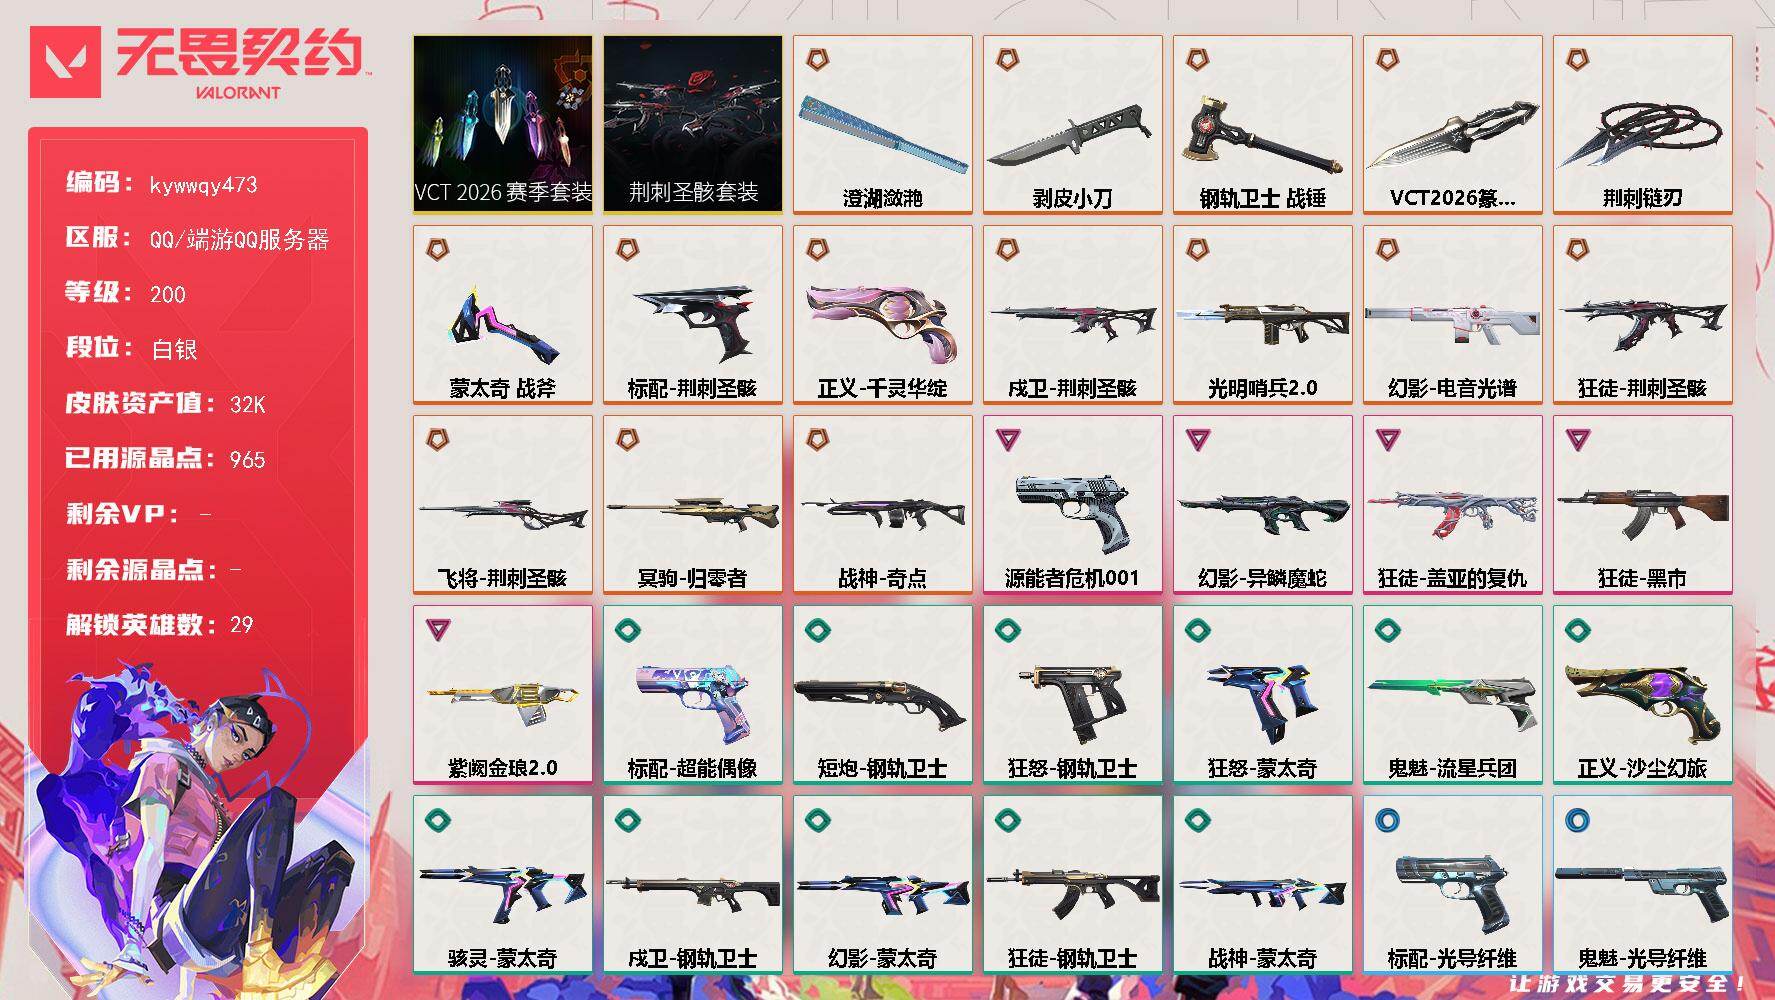1775x1000 pixels.
Task: Click the green tier icon on 正义-沙尘幻旅
Action: [1578, 630]
